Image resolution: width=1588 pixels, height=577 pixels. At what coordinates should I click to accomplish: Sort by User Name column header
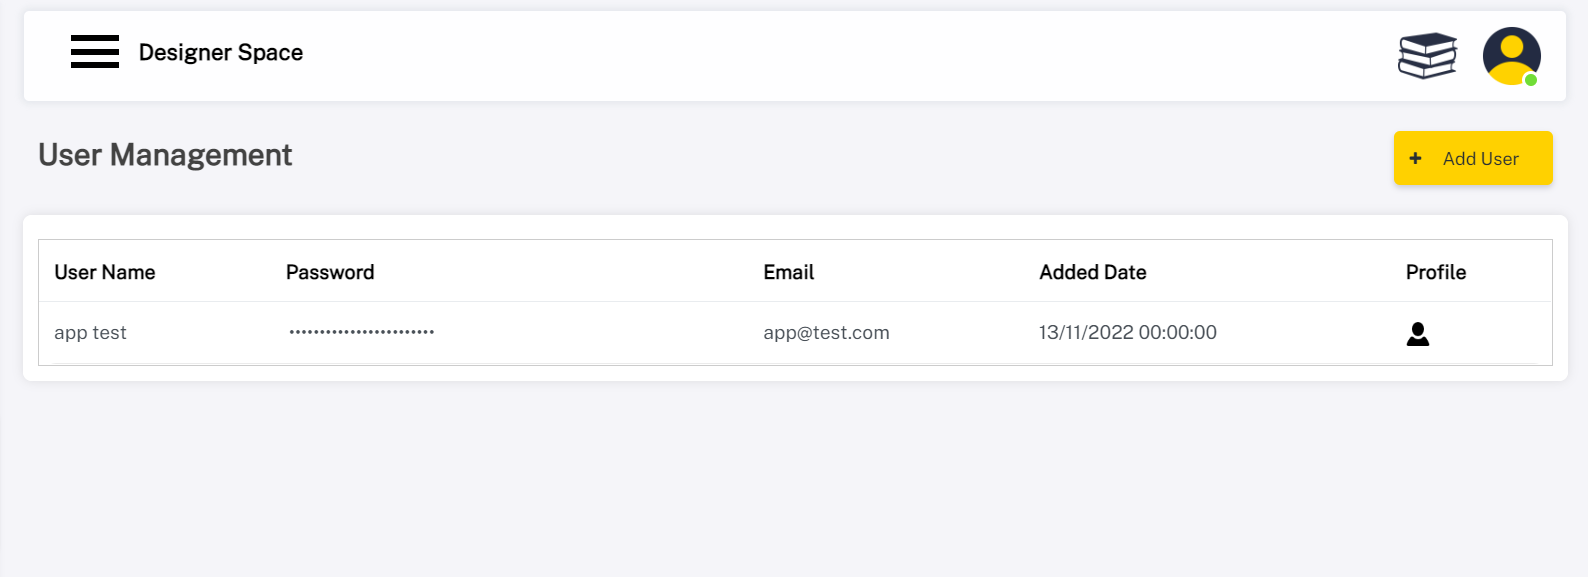(105, 272)
